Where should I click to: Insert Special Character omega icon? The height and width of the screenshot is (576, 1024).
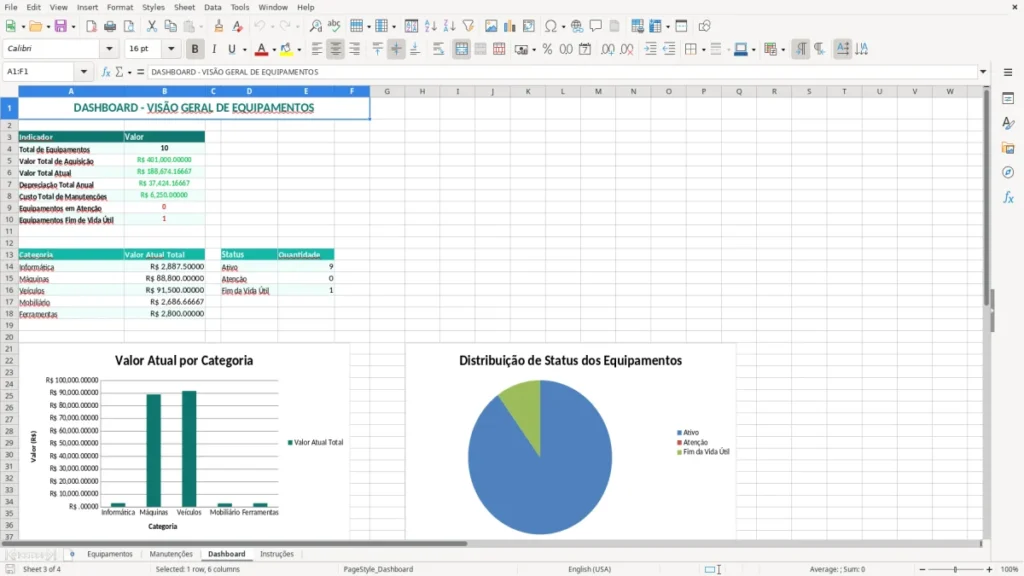click(x=551, y=26)
